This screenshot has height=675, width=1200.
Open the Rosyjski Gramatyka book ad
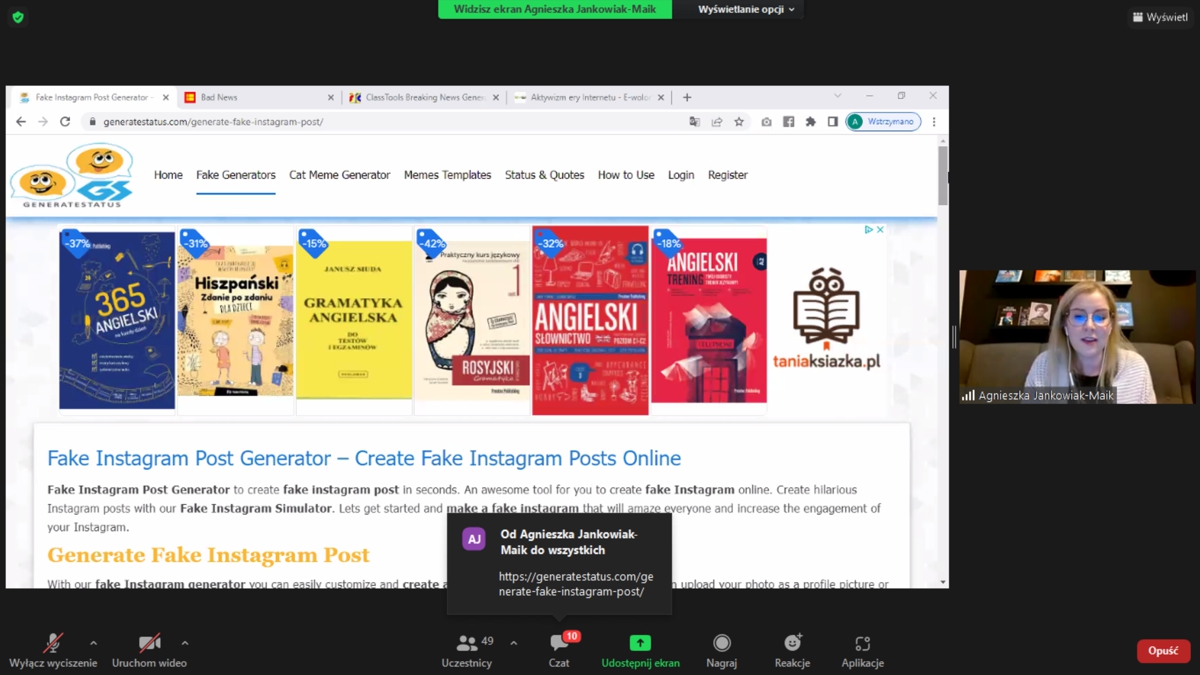pyautogui.click(x=472, y=320)
